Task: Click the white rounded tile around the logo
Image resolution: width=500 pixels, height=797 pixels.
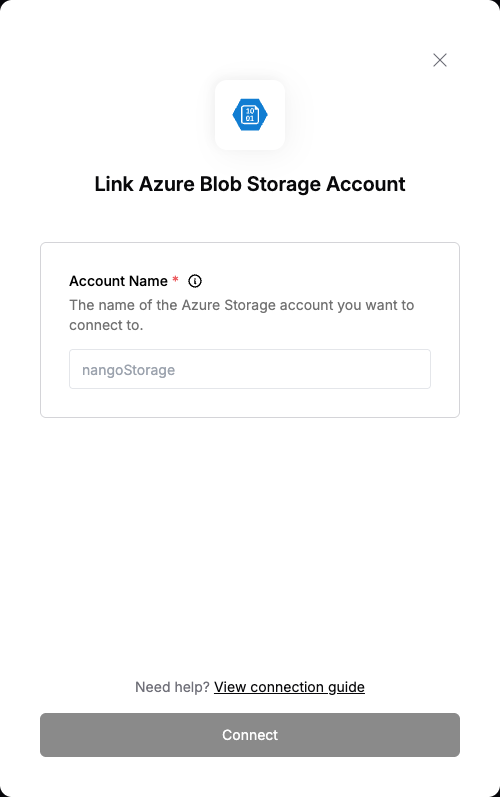Action: pyautogui.click(x=250, y=115)
